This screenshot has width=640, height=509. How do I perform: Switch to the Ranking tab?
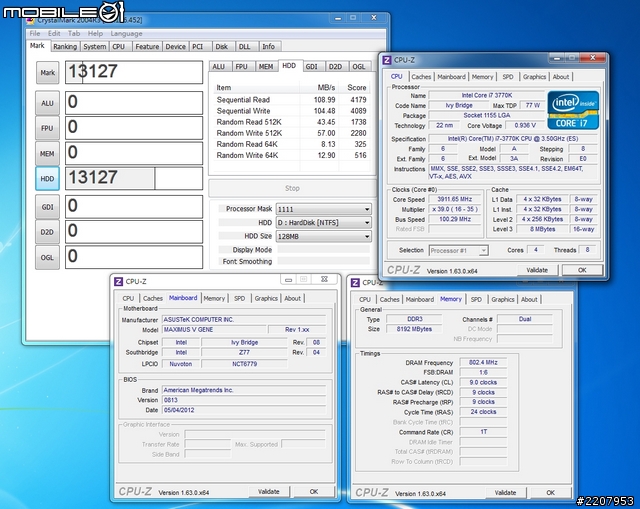pyautogui.click(x=65, y=47)
